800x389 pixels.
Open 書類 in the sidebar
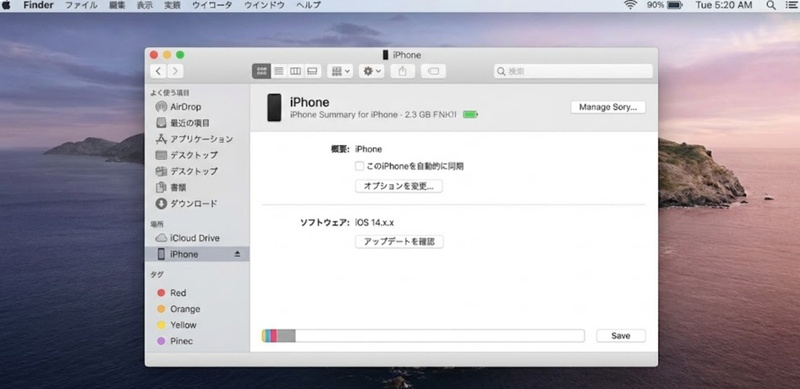point(197,187)
